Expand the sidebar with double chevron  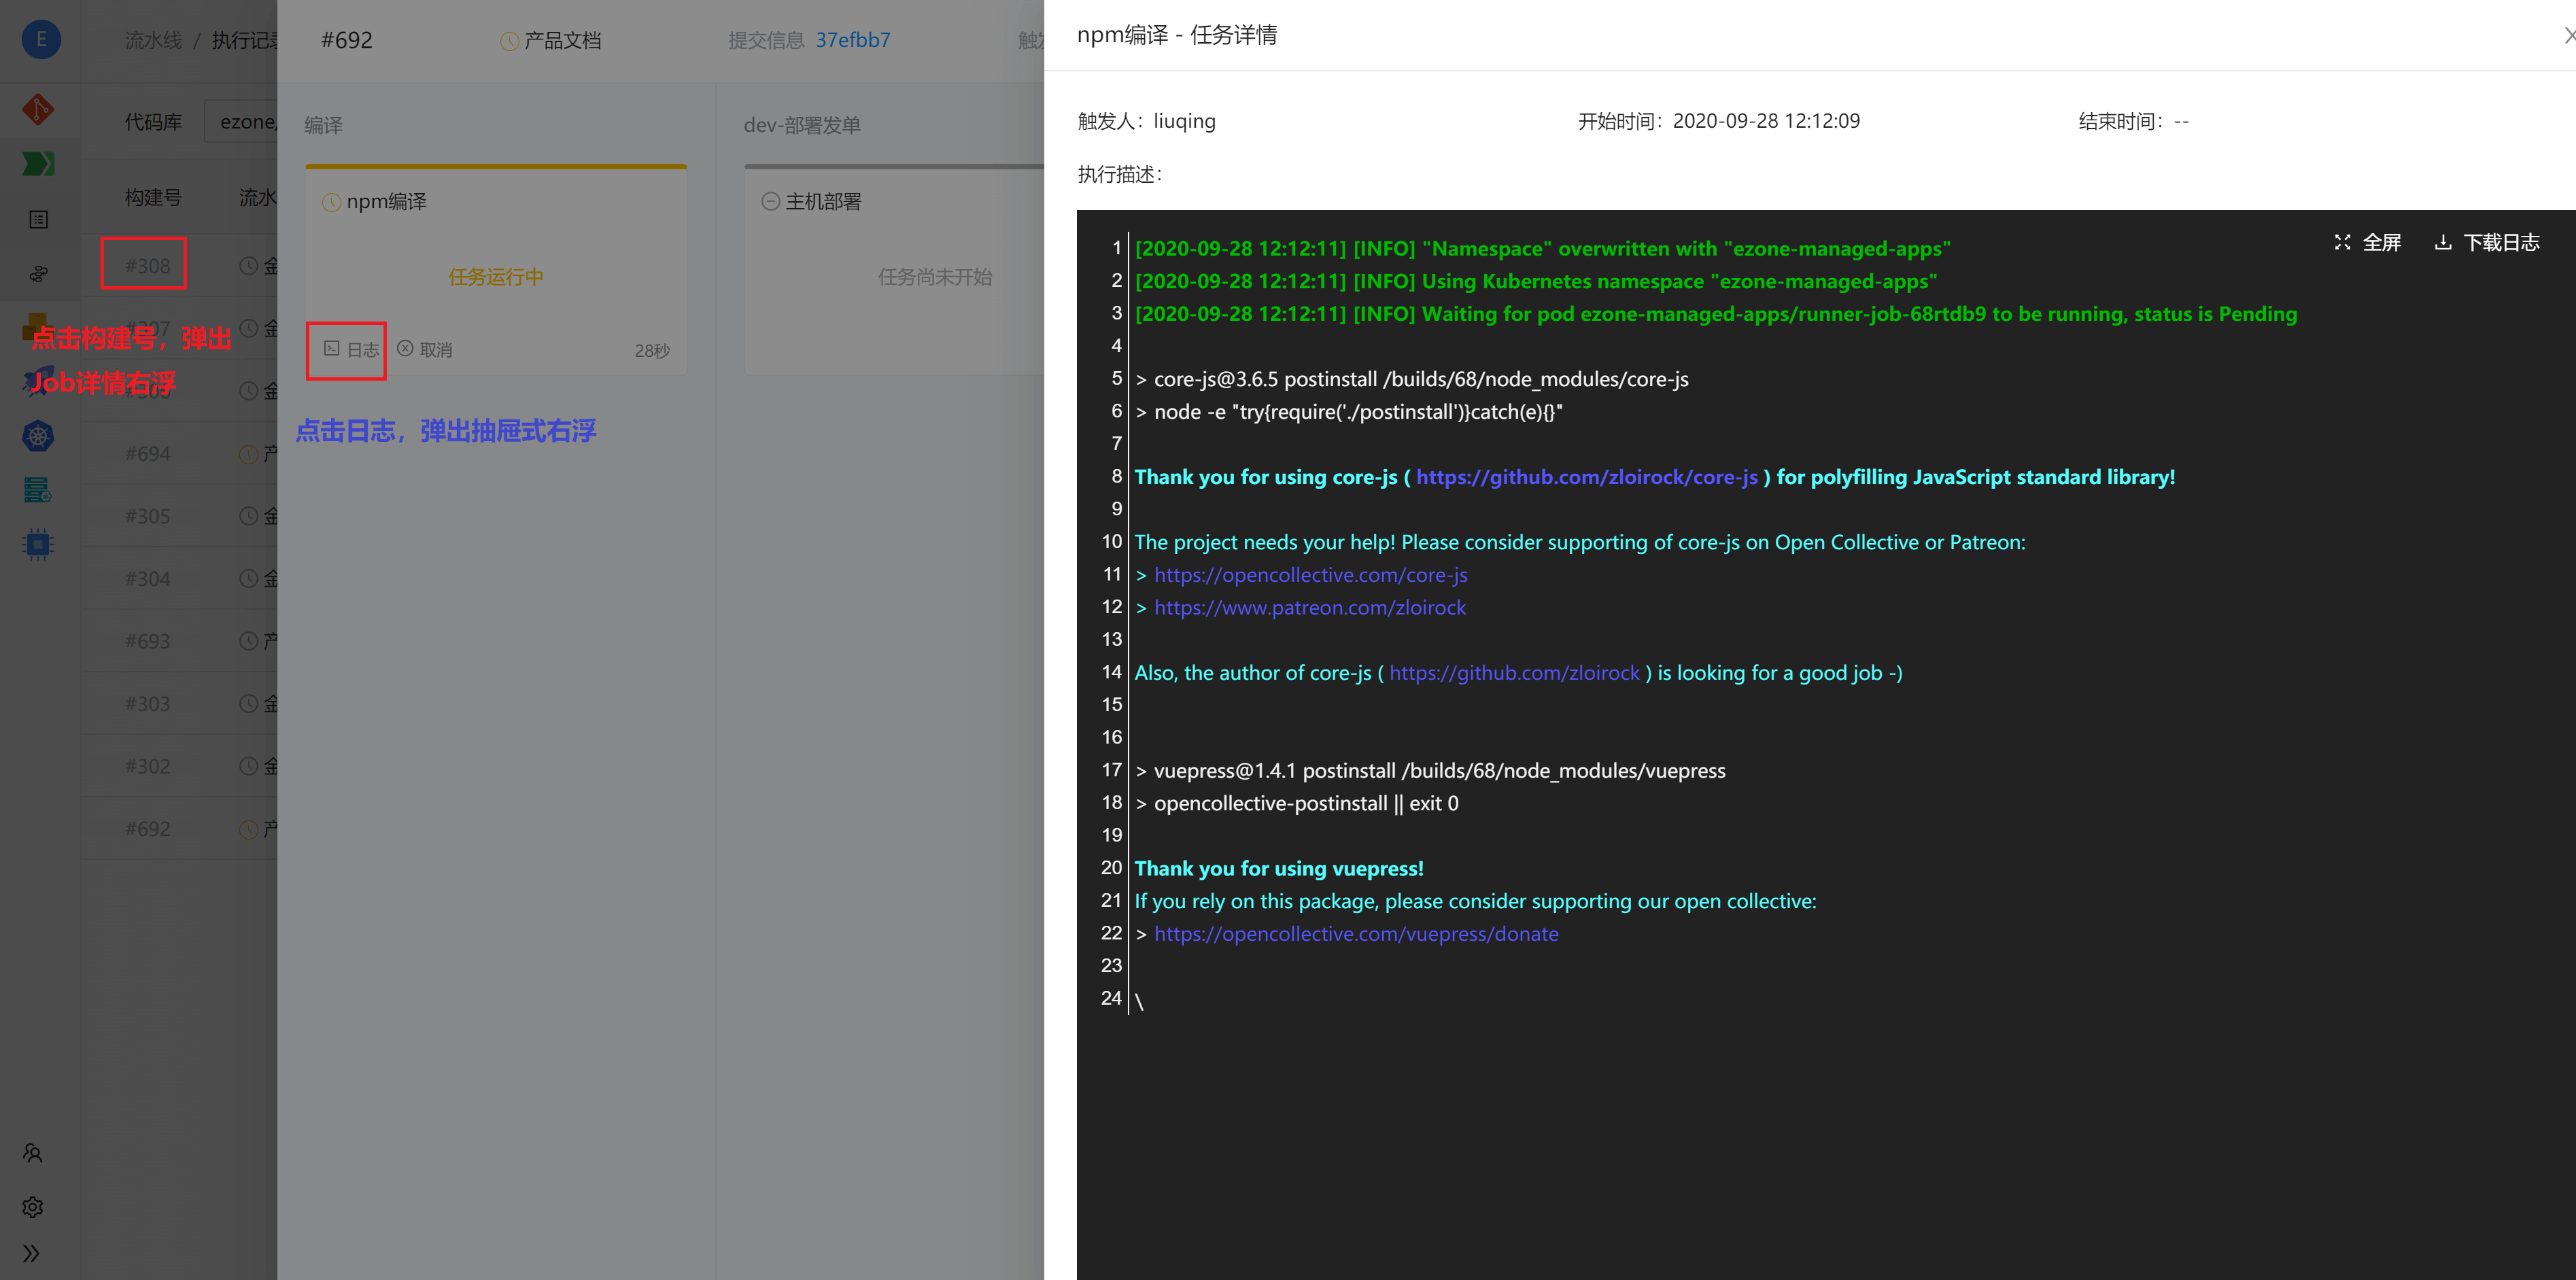[32, 1253]
